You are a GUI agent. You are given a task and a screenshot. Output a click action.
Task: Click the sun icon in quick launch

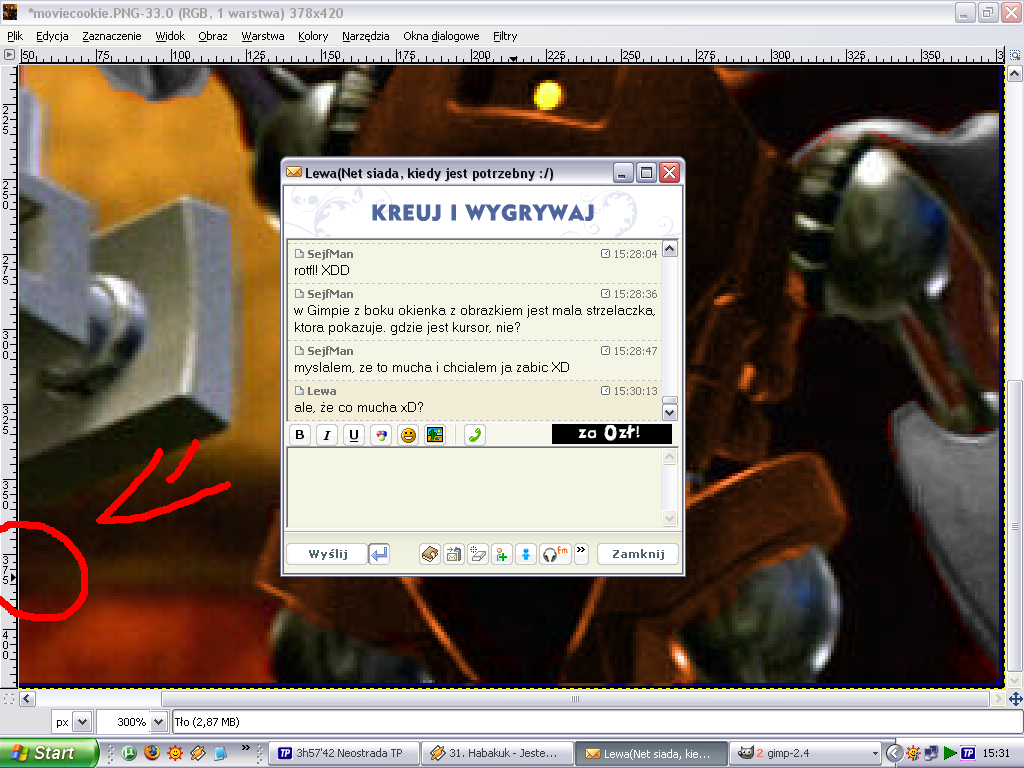(175, 753)
